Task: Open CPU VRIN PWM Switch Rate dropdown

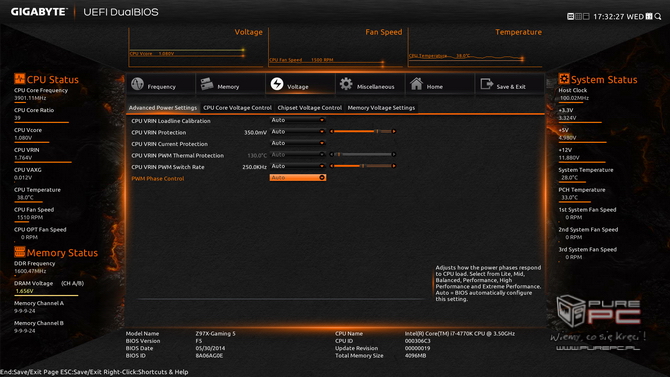Action: coord(298,166)
